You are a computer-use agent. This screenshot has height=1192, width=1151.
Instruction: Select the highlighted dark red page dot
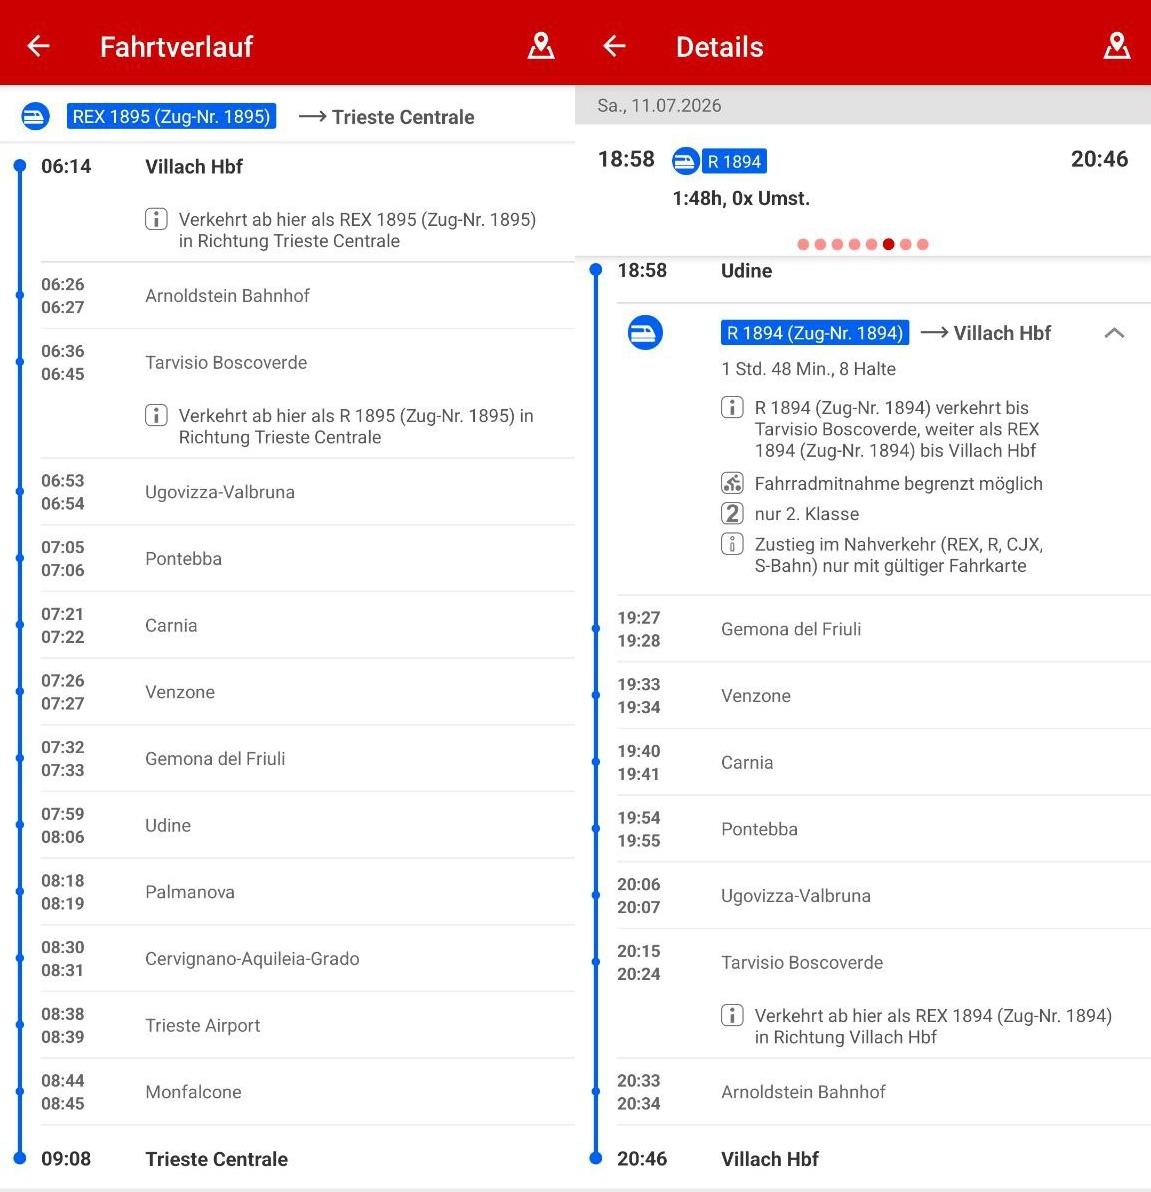point(888,244)
